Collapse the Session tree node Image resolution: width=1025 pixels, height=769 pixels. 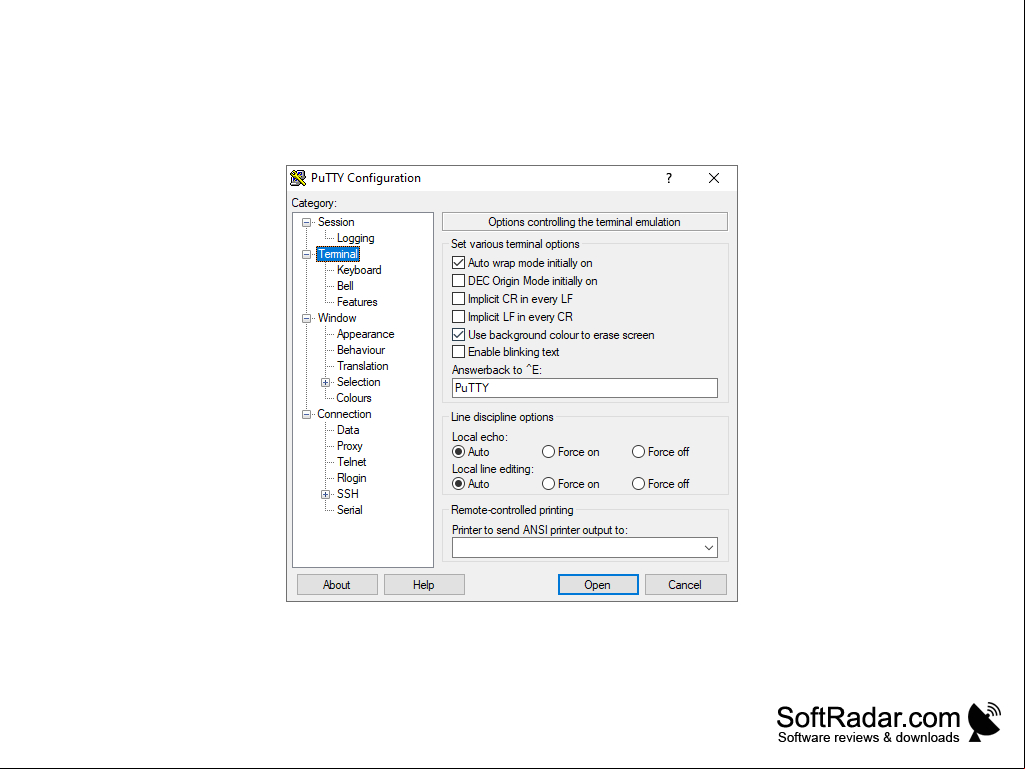click(306, 222)
